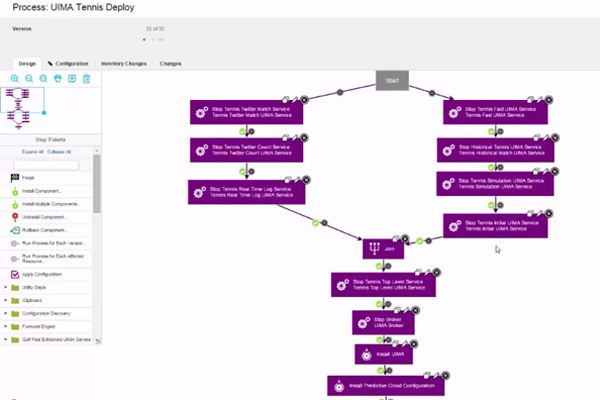Screen dimensions: 600x400
Task: Toggle success condition below Tennis Simulation UIMA step
Action: pos(491,205)
